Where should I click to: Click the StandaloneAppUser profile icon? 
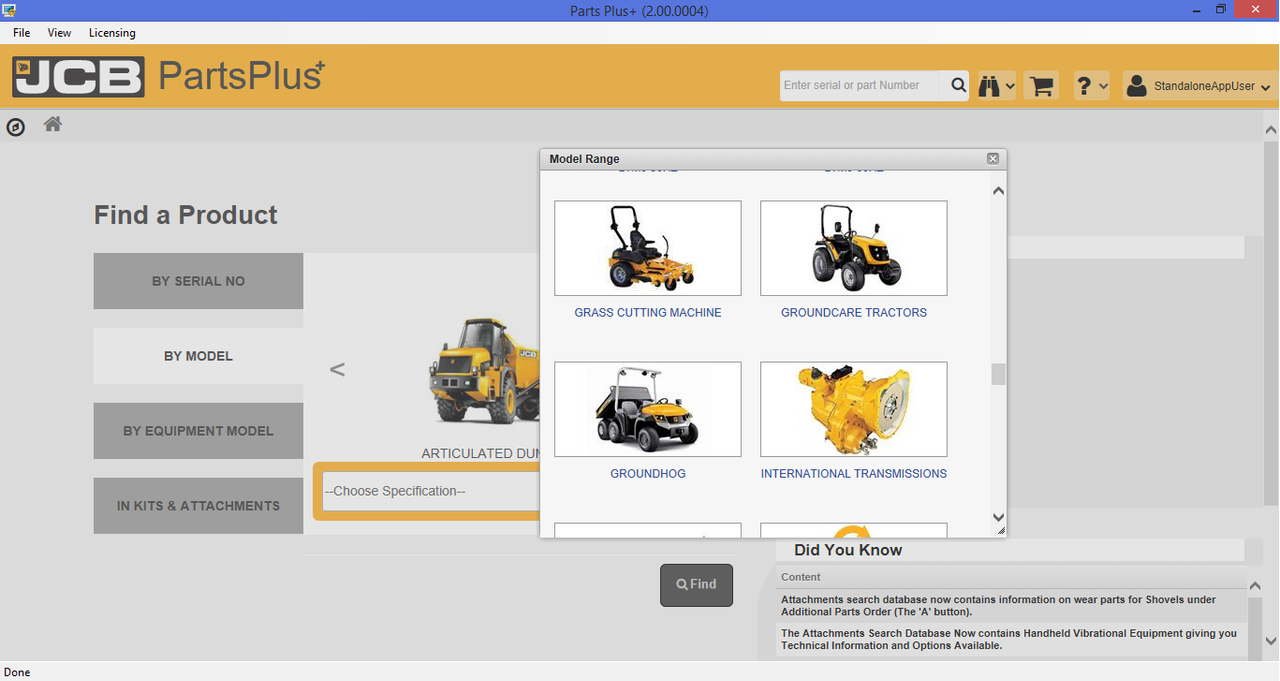pyautogui.click(x=1136, y=86)
